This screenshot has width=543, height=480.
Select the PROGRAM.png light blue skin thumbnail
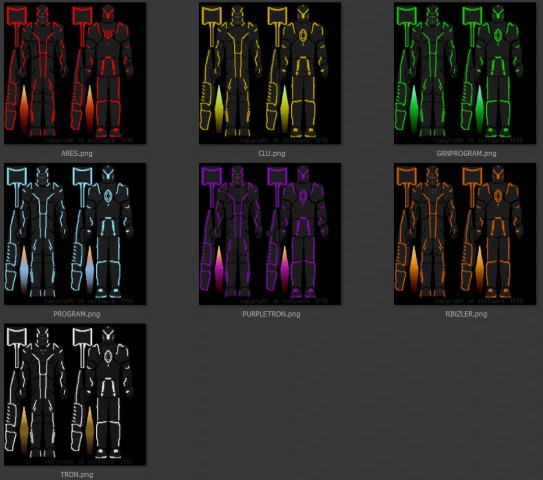(75, 234)
